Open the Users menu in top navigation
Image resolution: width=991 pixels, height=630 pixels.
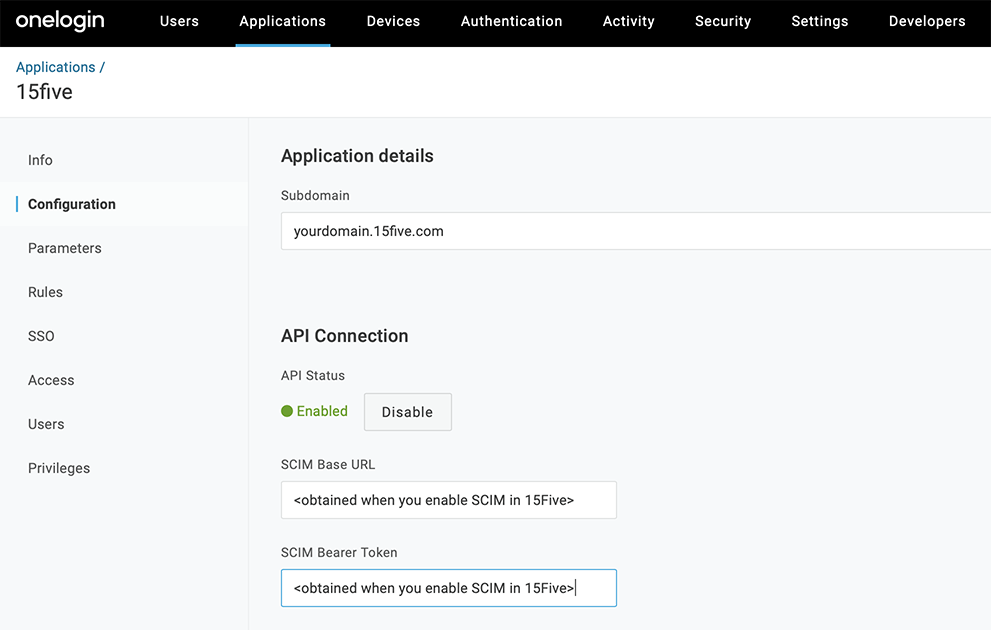[179, 21]
